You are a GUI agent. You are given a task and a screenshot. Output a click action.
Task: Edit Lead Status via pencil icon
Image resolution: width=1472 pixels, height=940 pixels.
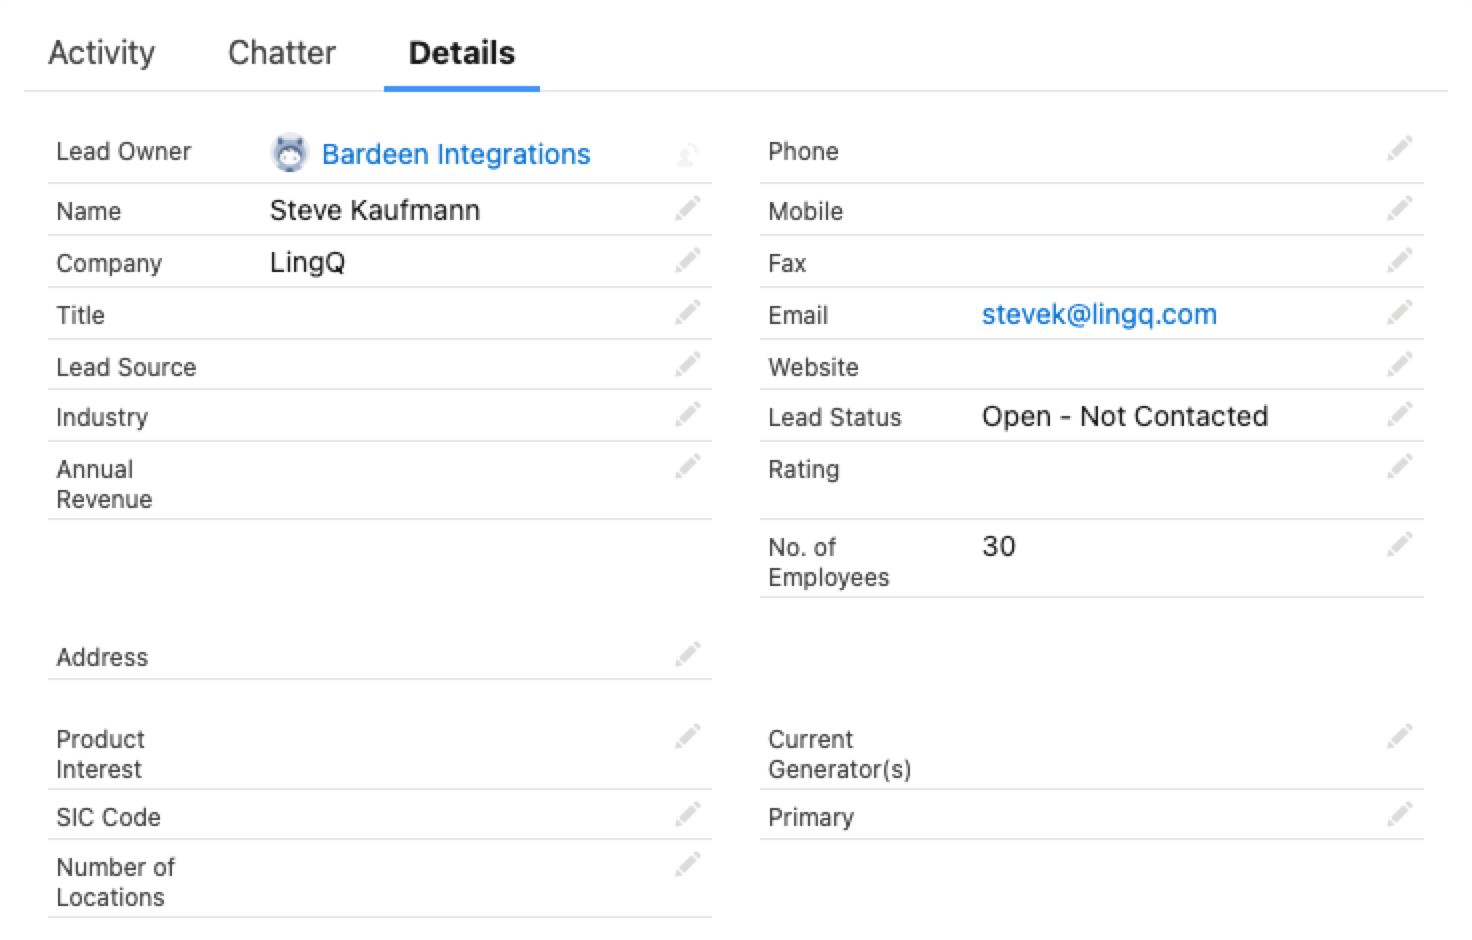point(1400,414)
